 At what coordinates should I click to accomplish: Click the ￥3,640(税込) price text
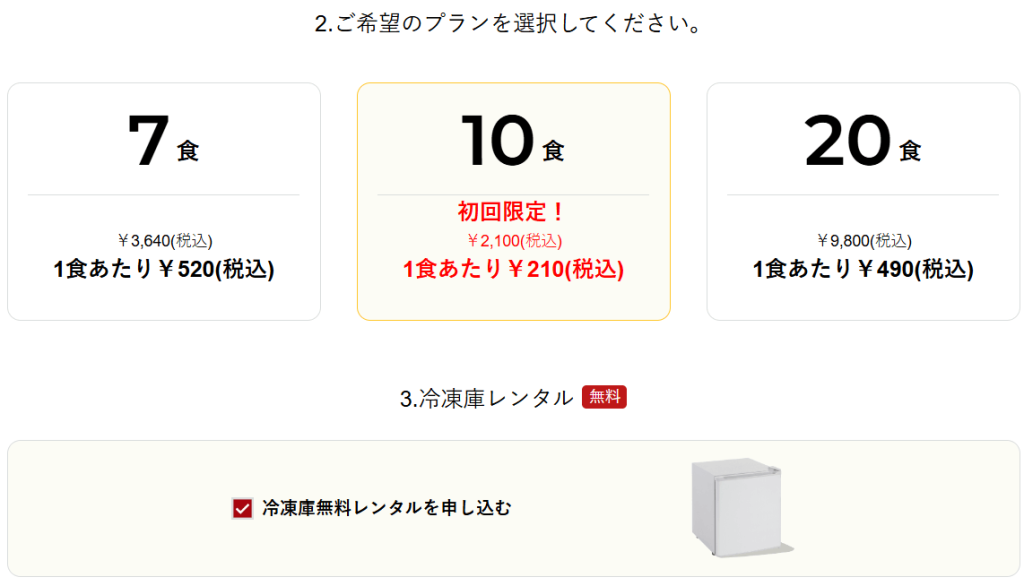click(164, 240)
